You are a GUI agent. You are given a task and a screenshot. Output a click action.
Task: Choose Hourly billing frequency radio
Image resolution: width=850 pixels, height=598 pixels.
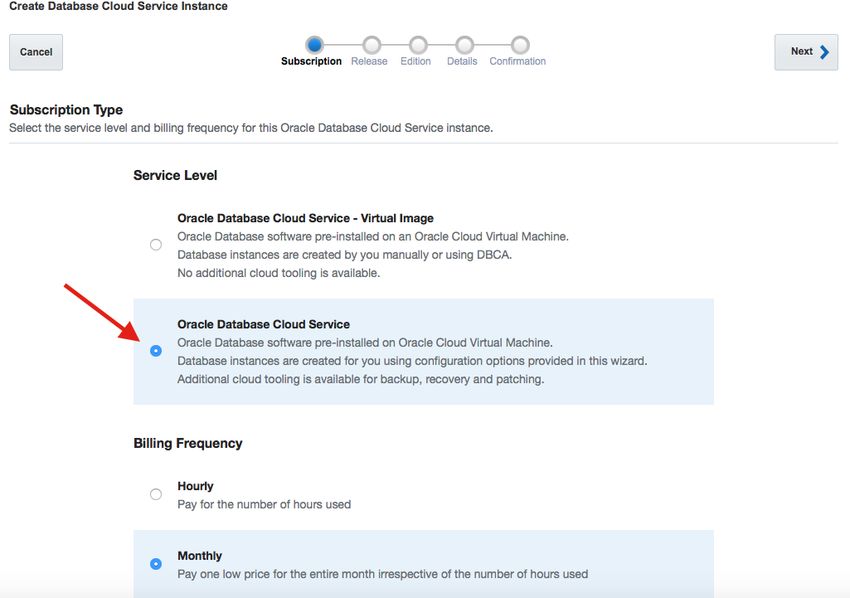coord(156,494)
